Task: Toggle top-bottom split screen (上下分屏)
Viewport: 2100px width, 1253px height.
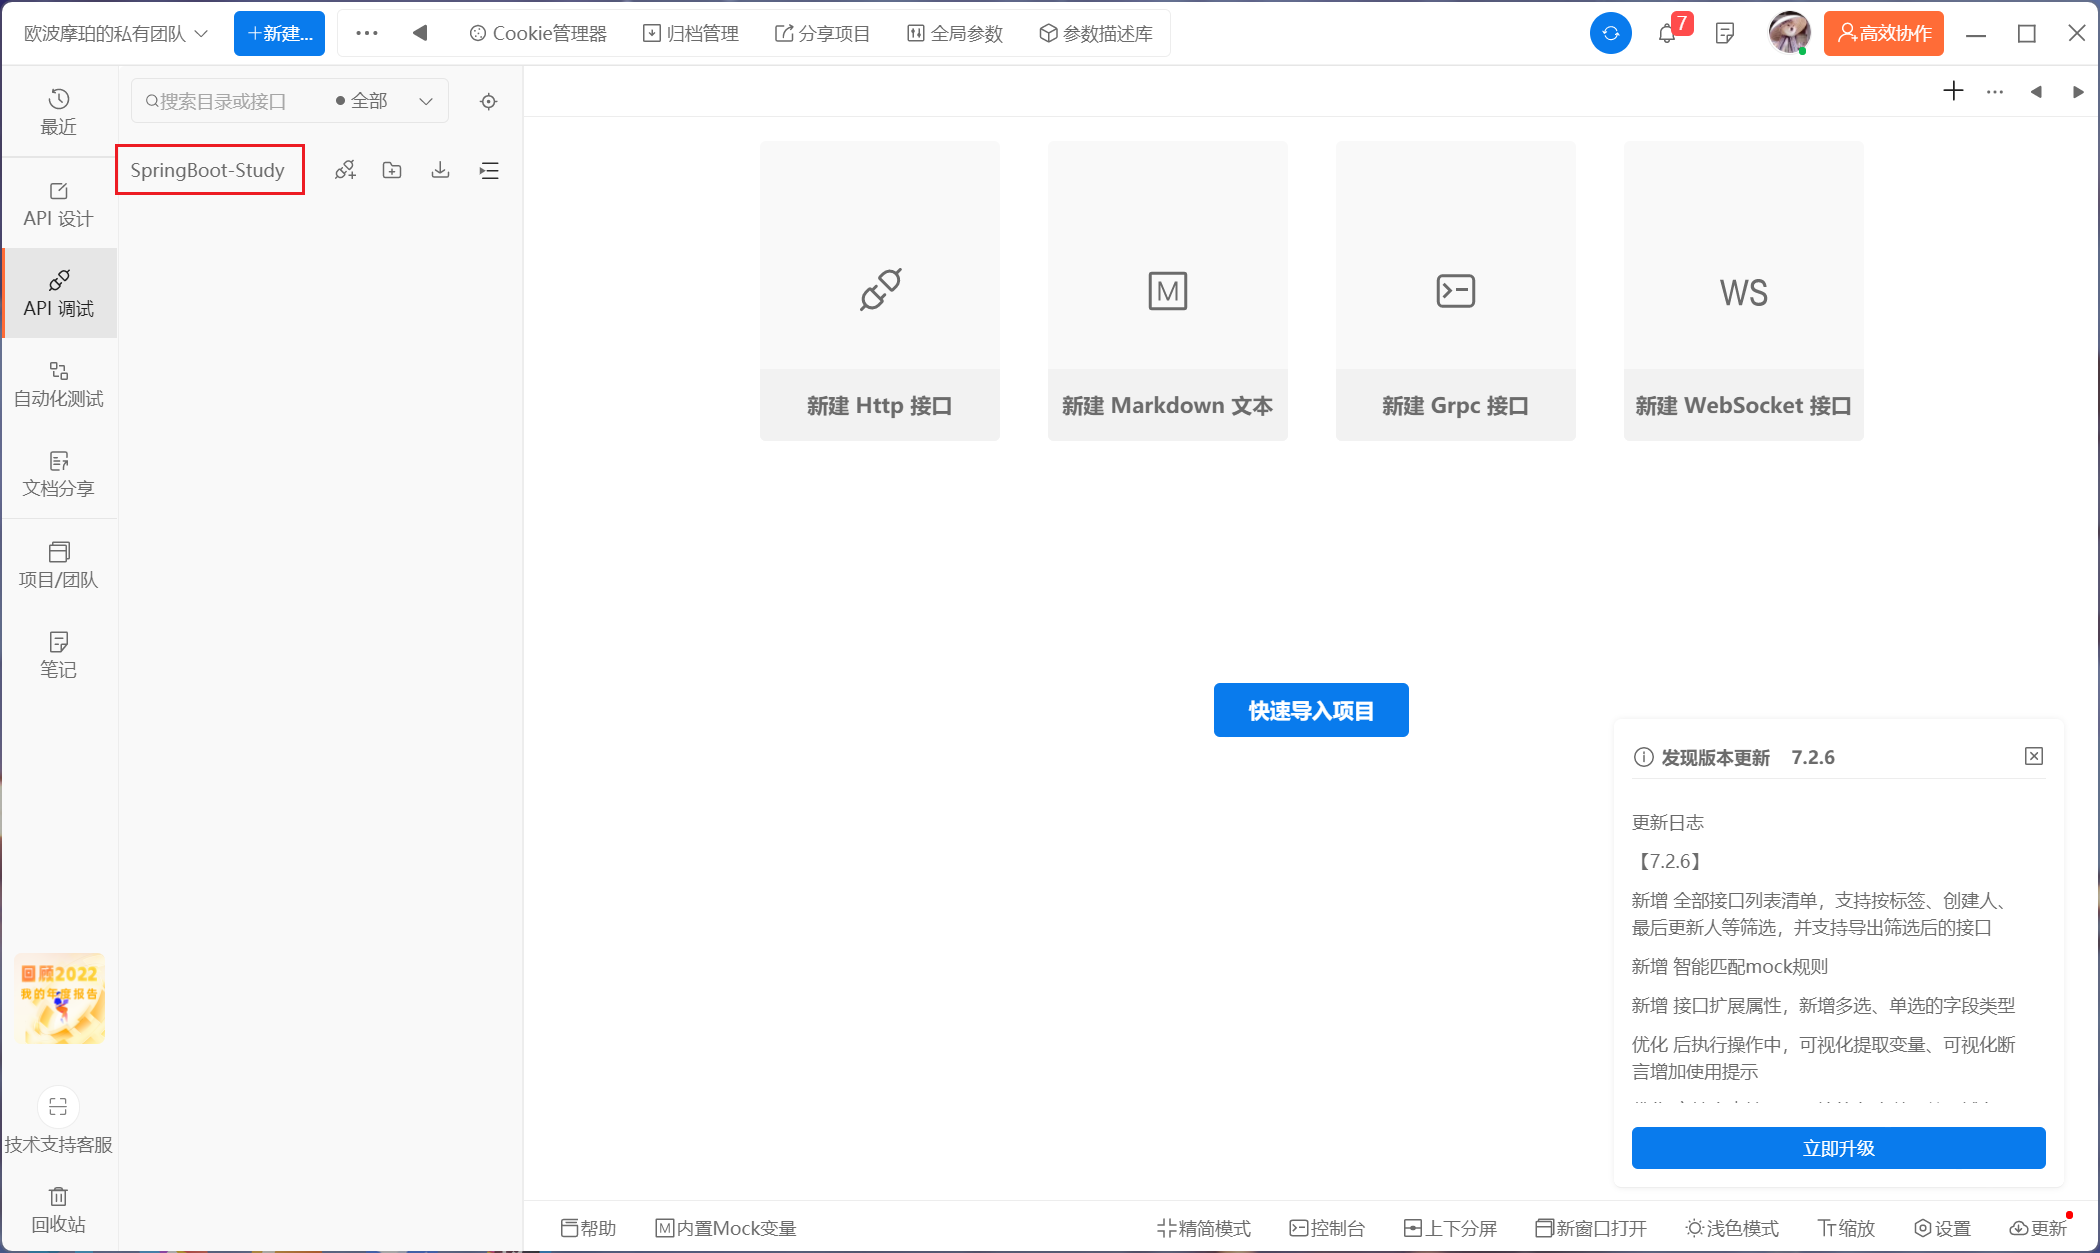Action: [1450, 1228]
